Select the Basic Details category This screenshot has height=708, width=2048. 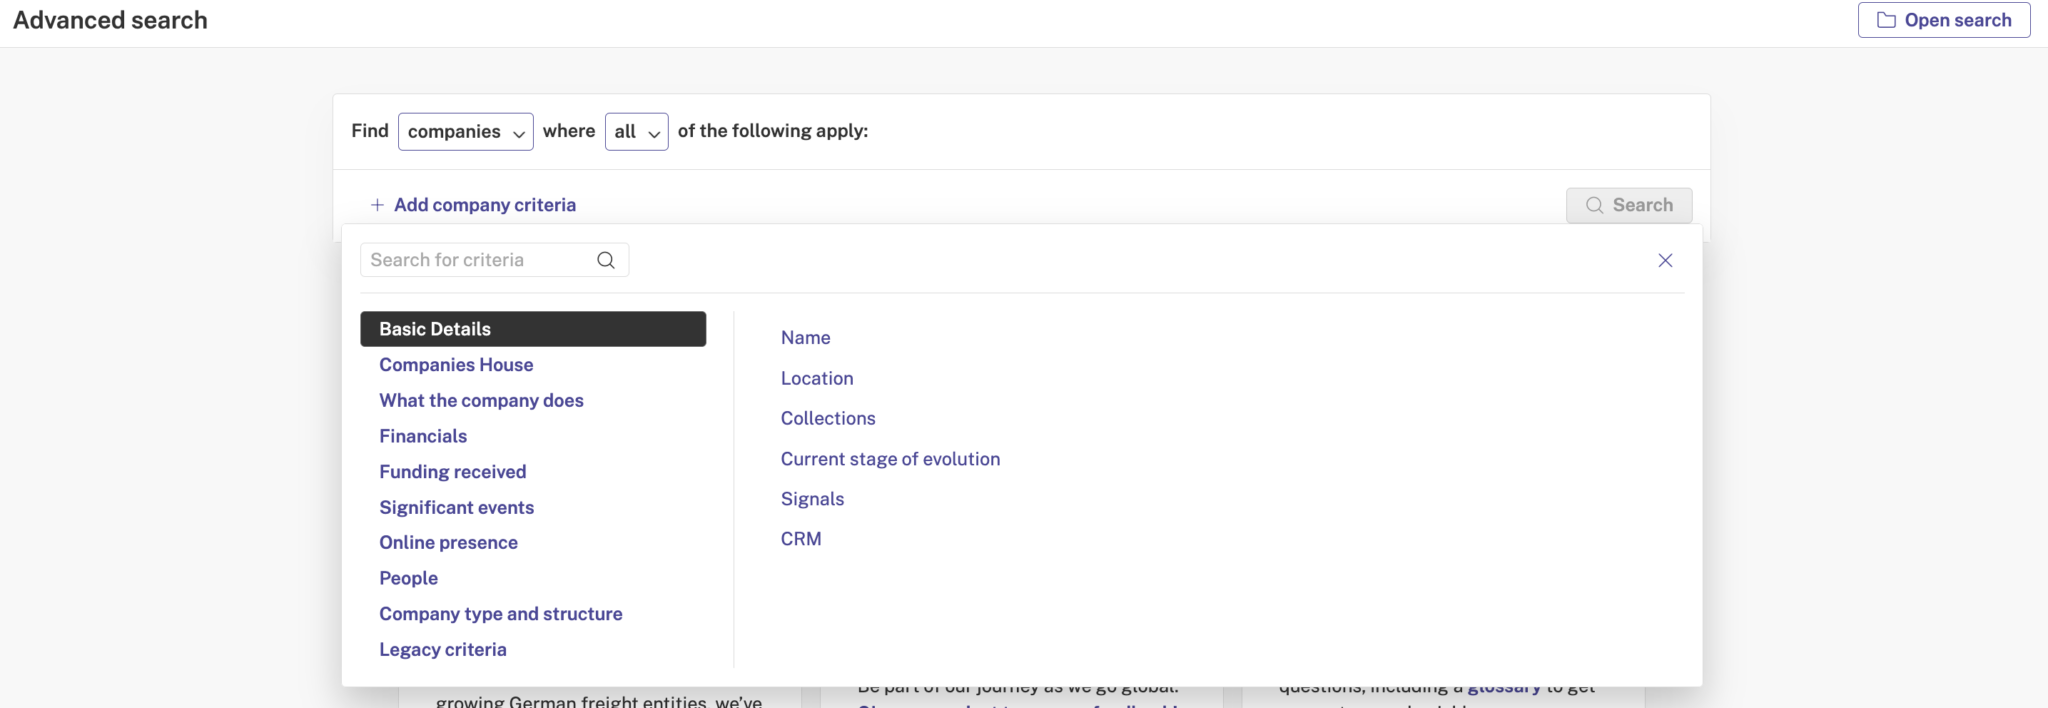pos(533,329)
